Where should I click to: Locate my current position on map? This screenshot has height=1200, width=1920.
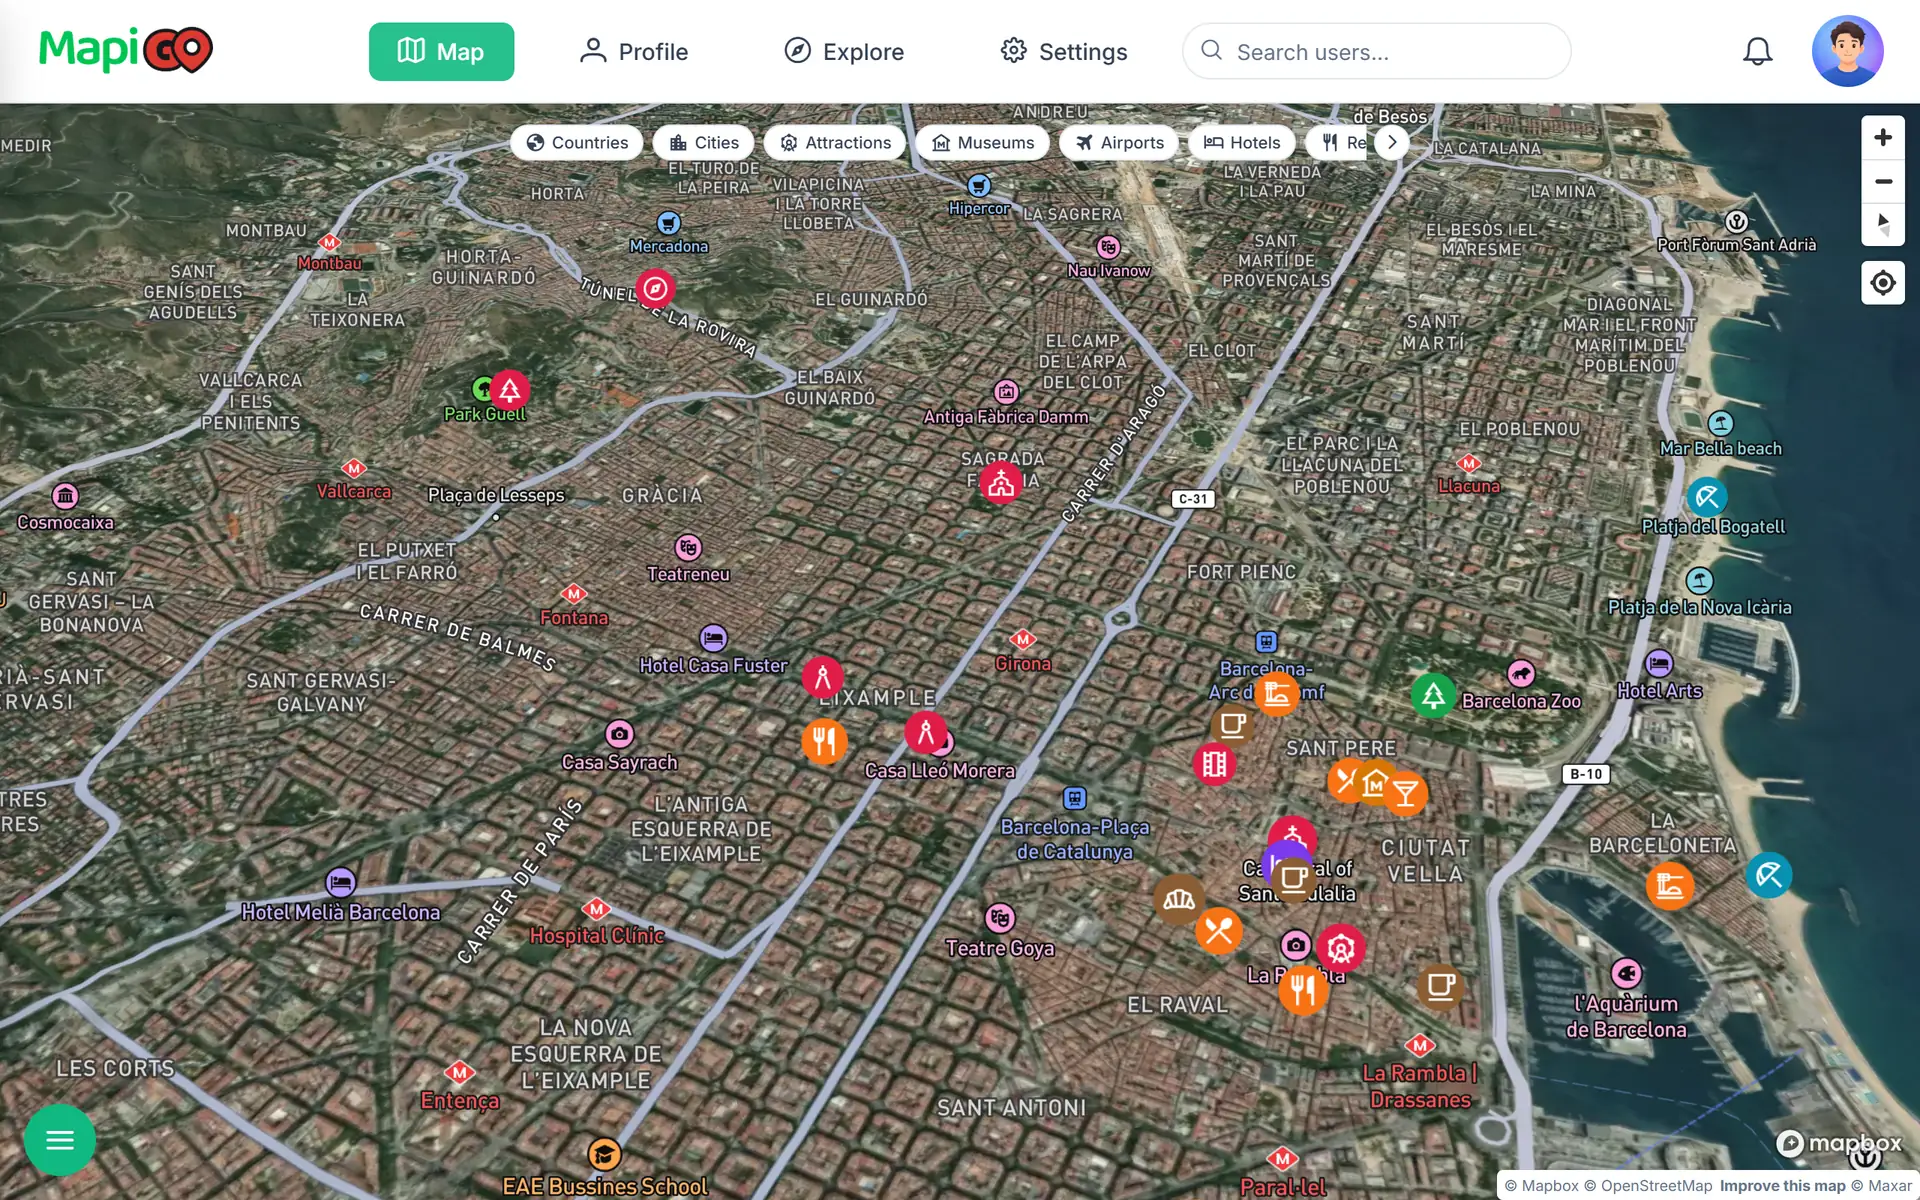click(1882, 283)
